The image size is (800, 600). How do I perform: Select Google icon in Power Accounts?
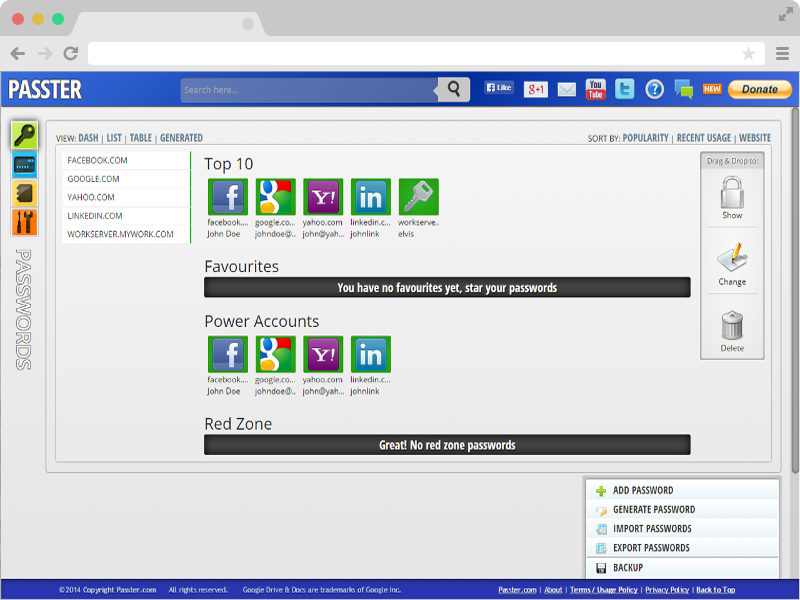[x=276, y=354]
